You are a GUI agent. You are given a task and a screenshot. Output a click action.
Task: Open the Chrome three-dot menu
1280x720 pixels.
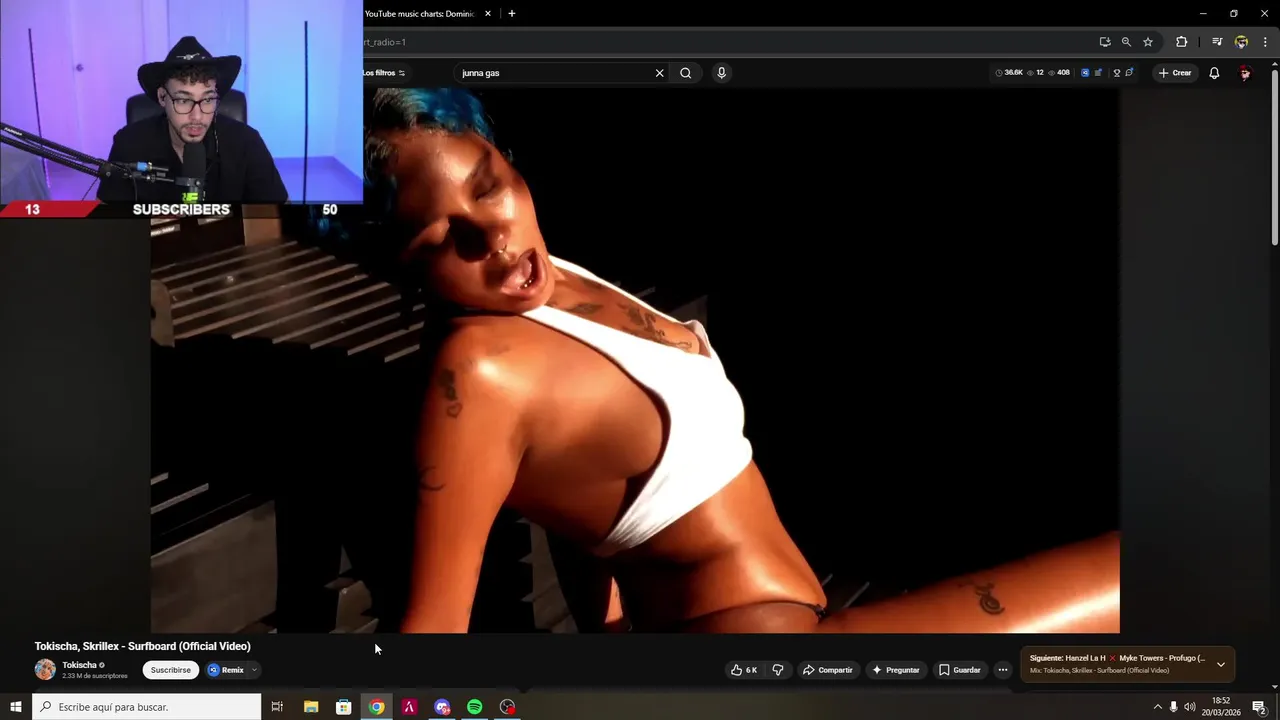click(1265, 42)
